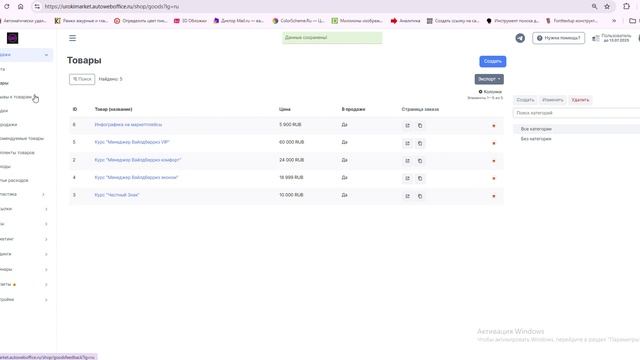Screen dimensions: 640x360
Task: Open order page for Честный Знак course
Action: 407,196
